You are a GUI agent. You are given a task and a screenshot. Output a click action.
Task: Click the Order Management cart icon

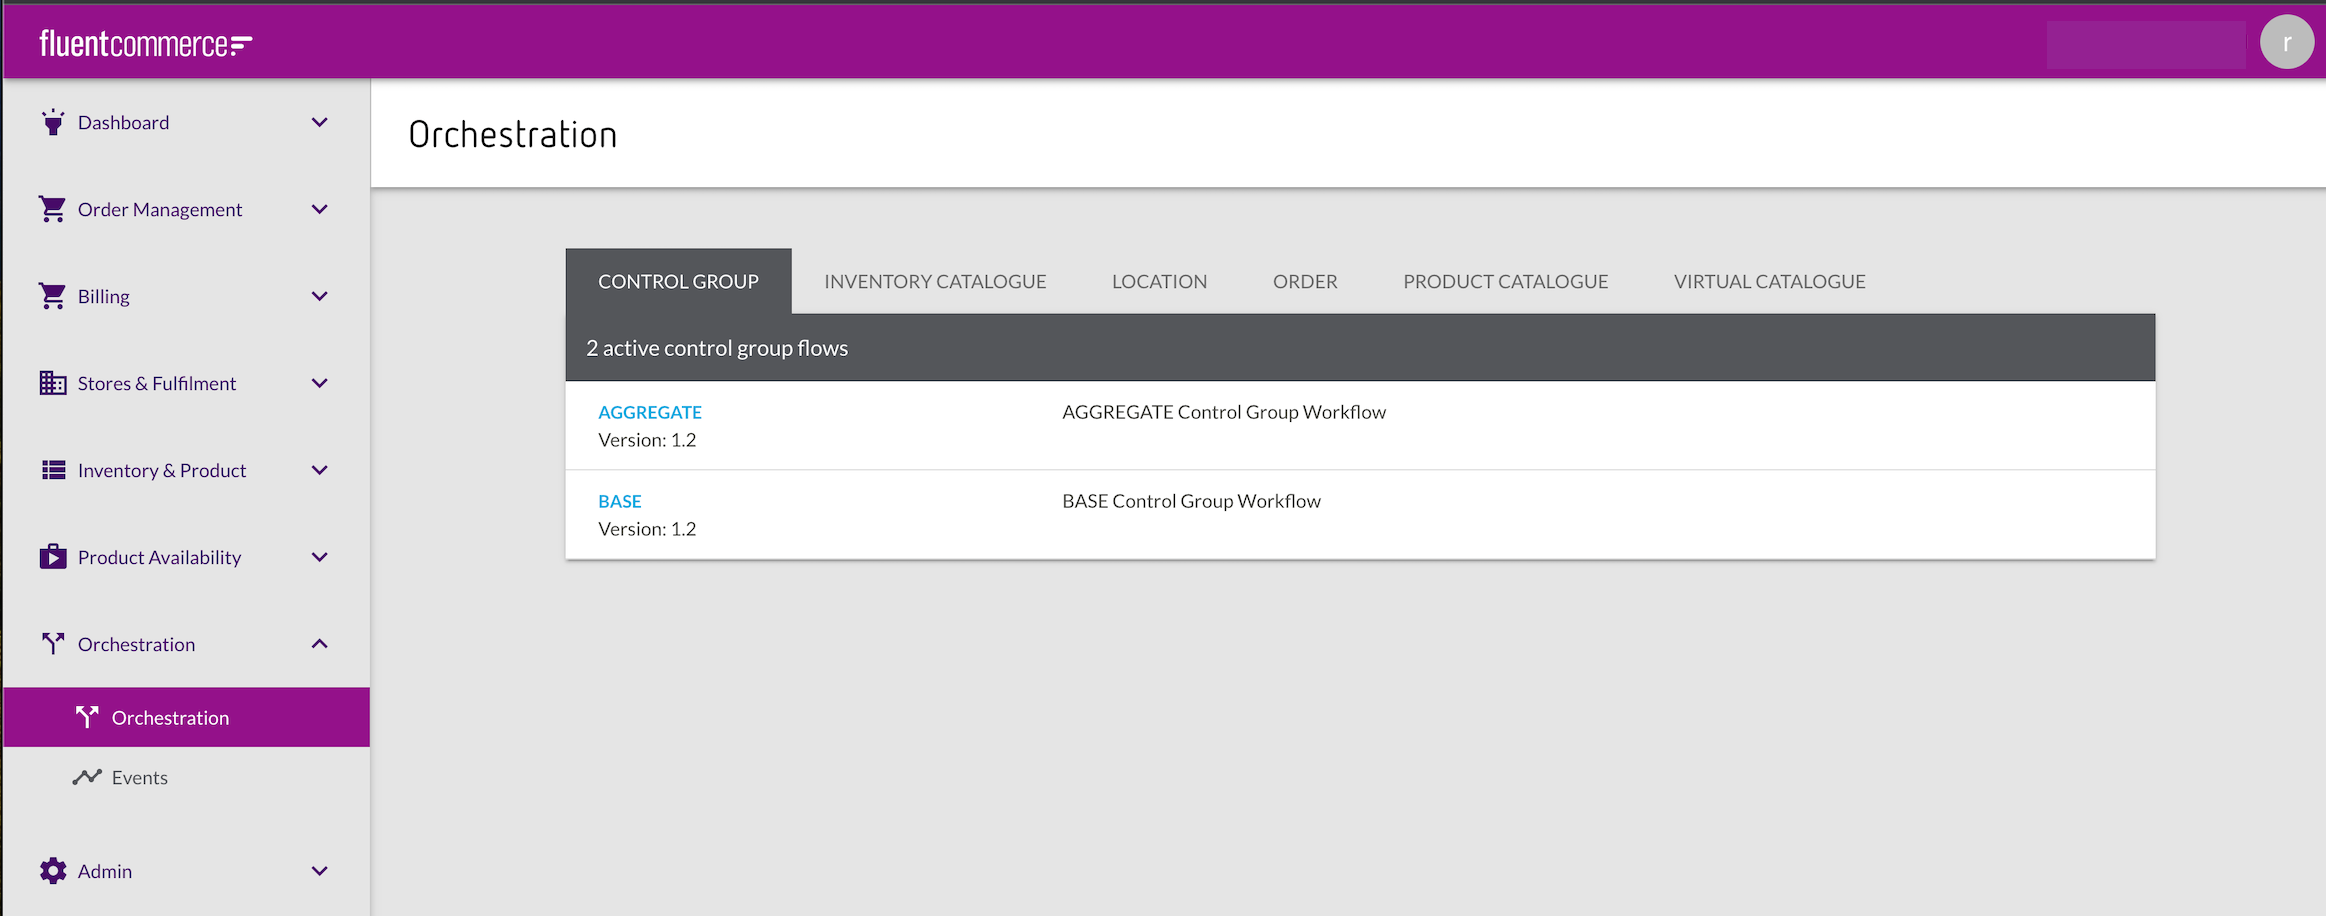pos(52,209)
